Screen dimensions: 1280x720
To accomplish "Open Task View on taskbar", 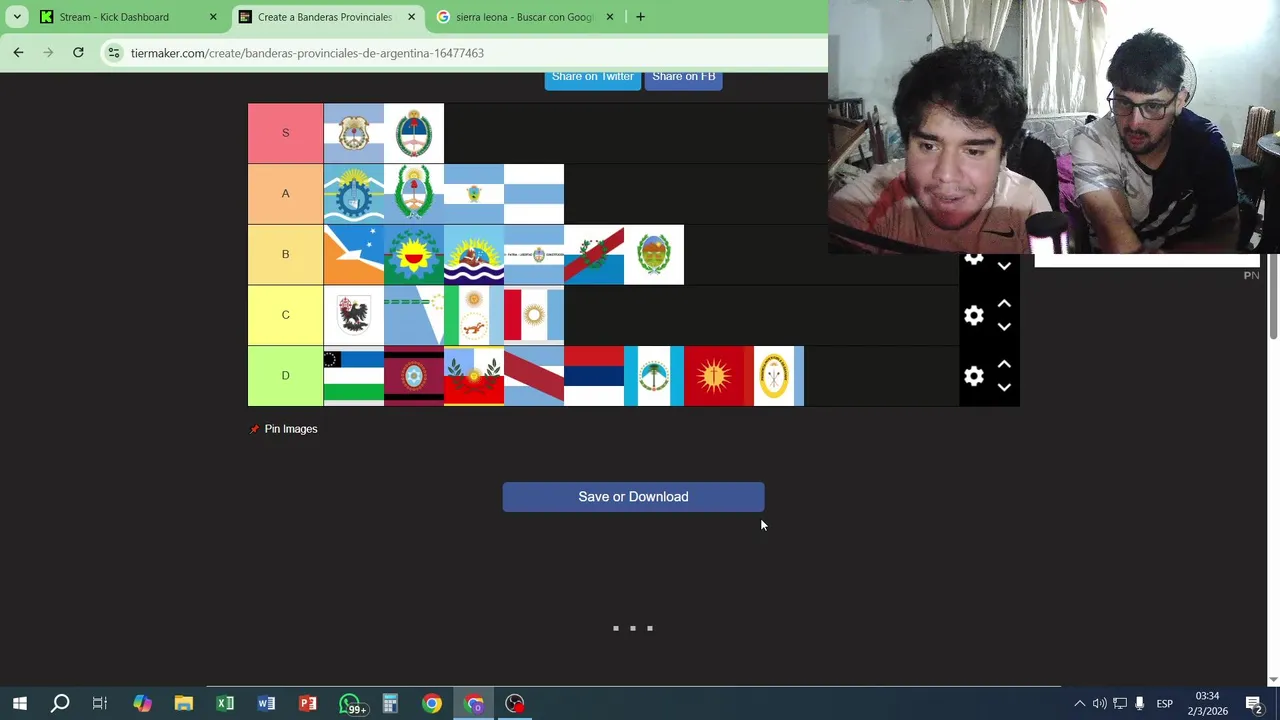I will (100, 703).
